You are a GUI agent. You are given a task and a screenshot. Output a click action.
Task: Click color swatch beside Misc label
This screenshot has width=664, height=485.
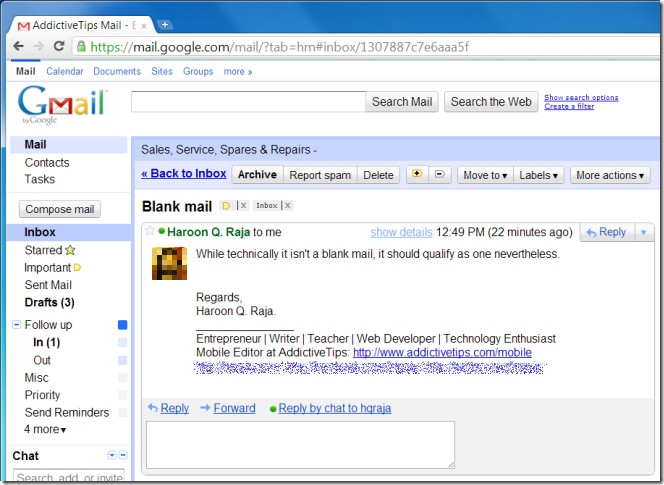point(122,377)
